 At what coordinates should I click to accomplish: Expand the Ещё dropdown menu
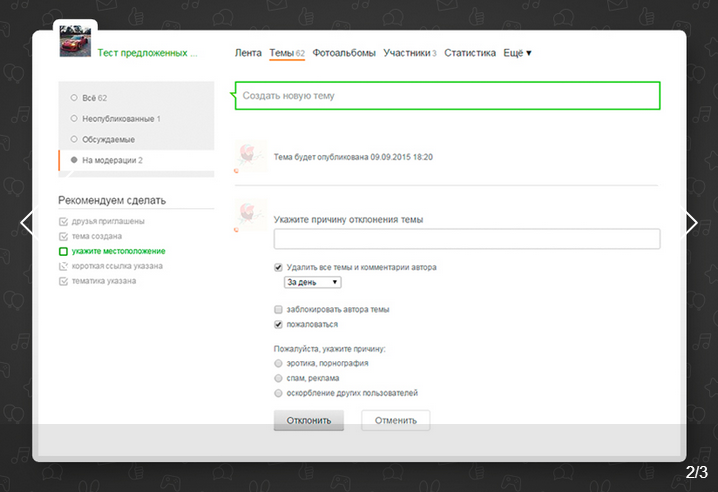517,53
